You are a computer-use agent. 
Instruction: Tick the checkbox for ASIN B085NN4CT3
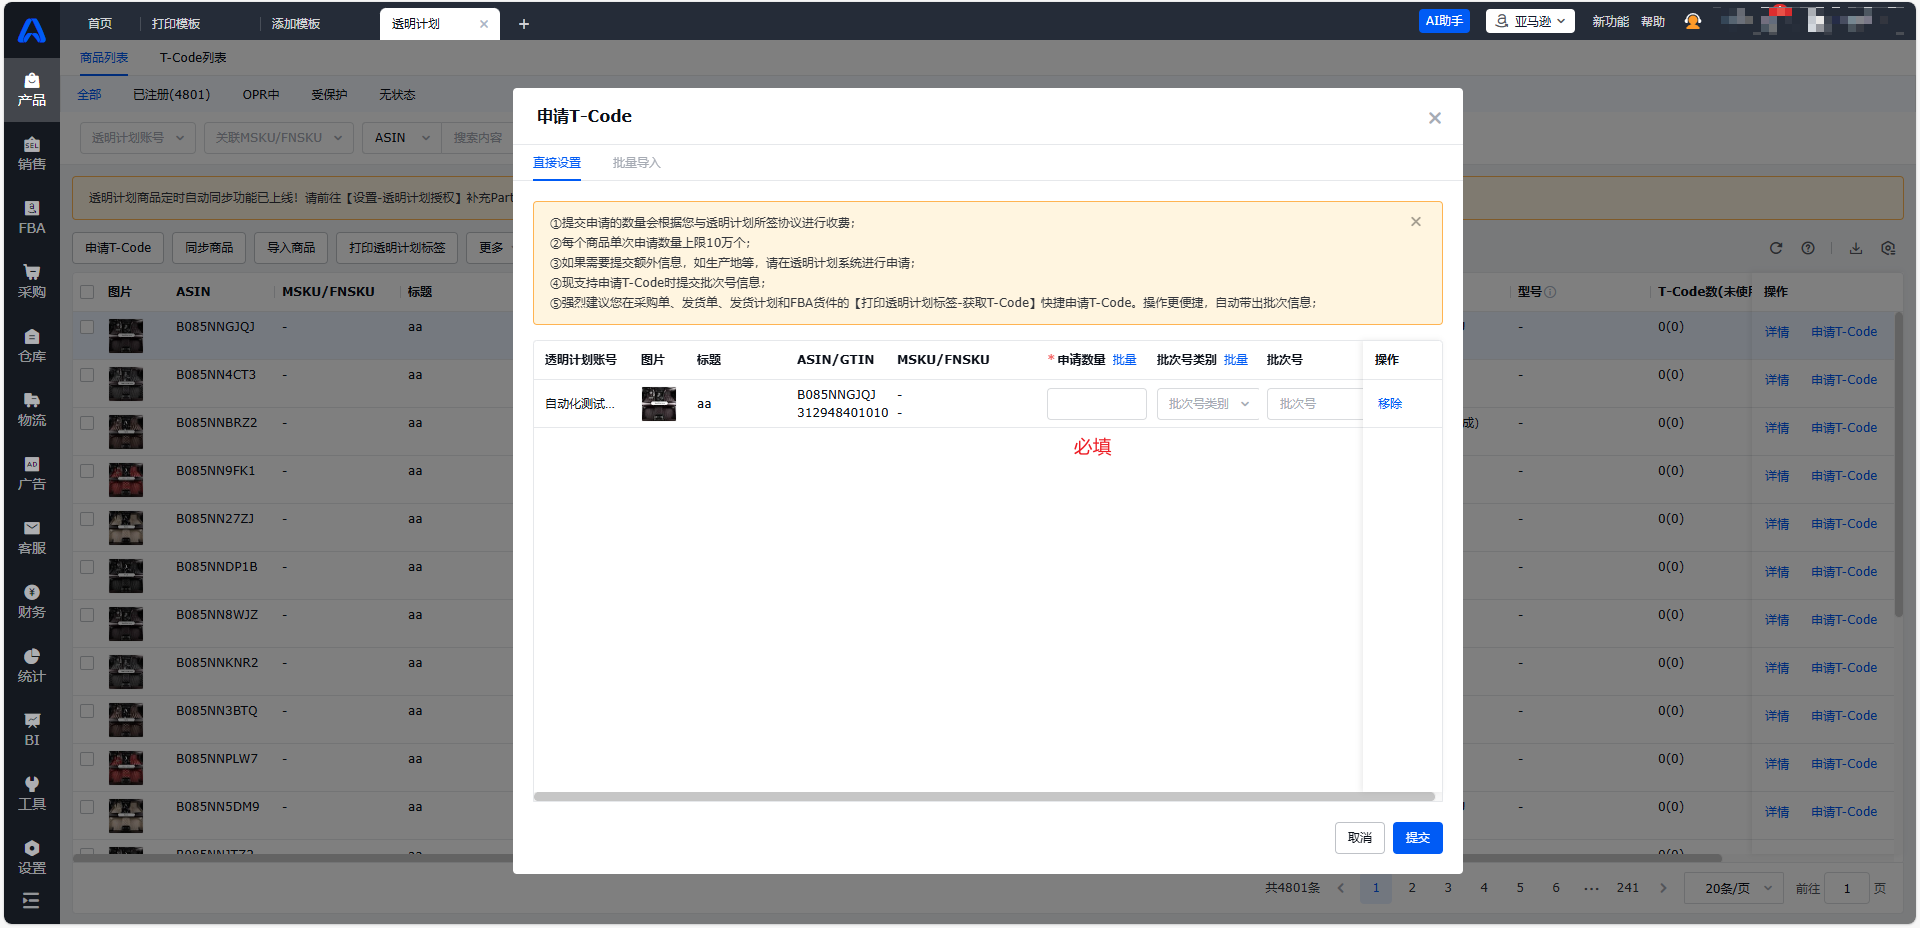coord(87,375)
